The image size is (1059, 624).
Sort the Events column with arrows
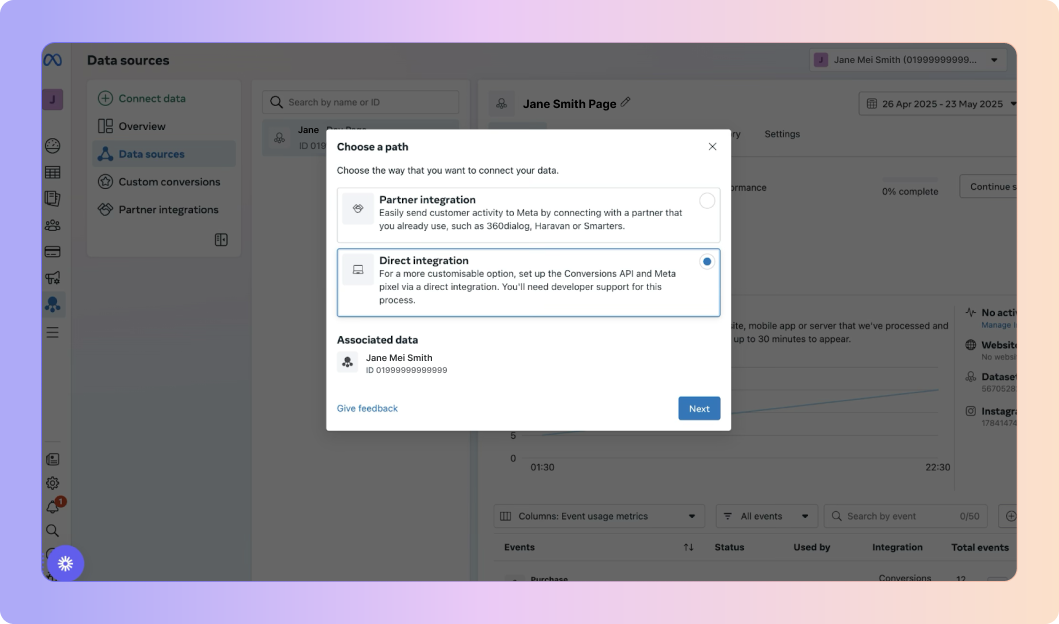pos(688,547)
